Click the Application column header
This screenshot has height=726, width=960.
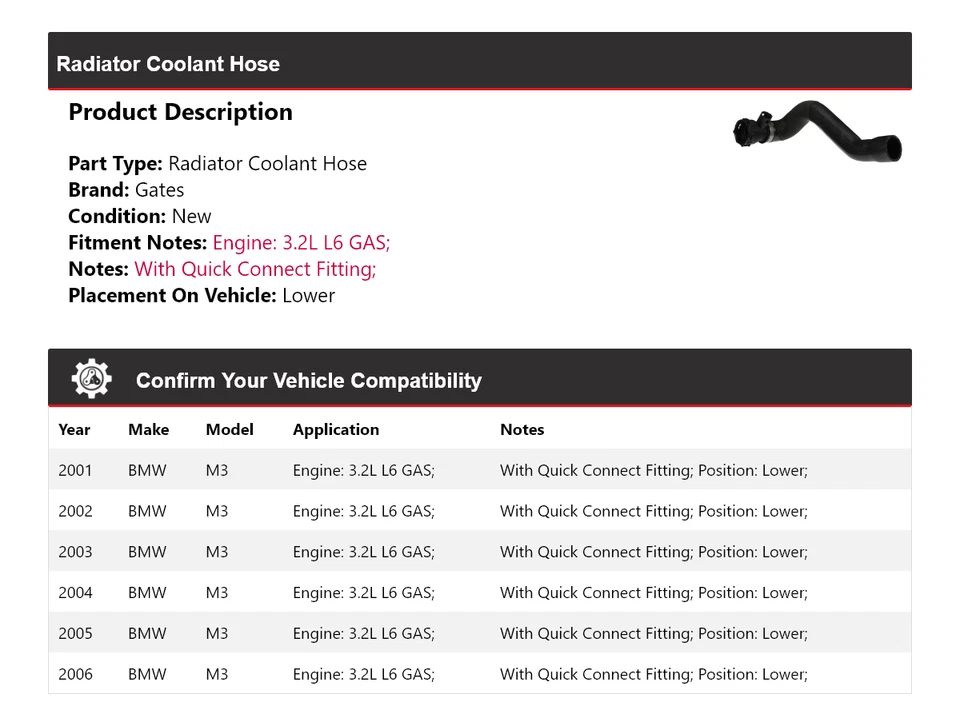coord(336,429)
